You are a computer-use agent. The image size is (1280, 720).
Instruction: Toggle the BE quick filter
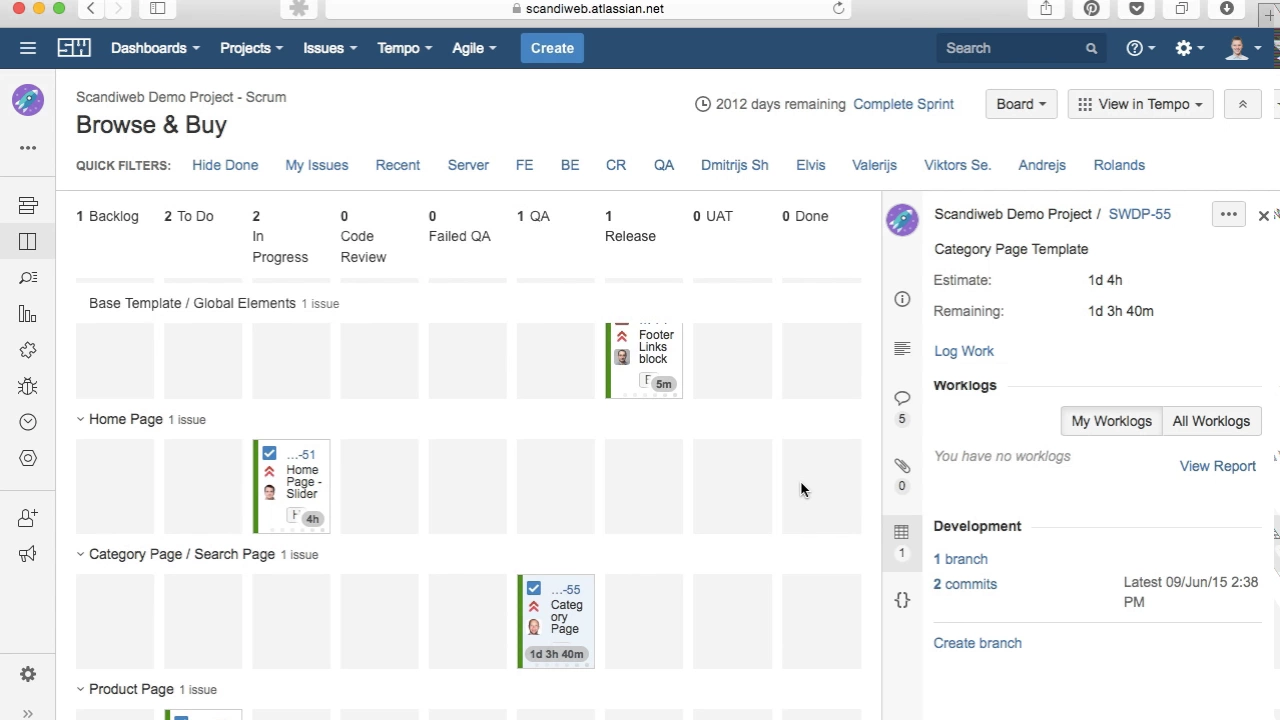click(x=570, y=165)
